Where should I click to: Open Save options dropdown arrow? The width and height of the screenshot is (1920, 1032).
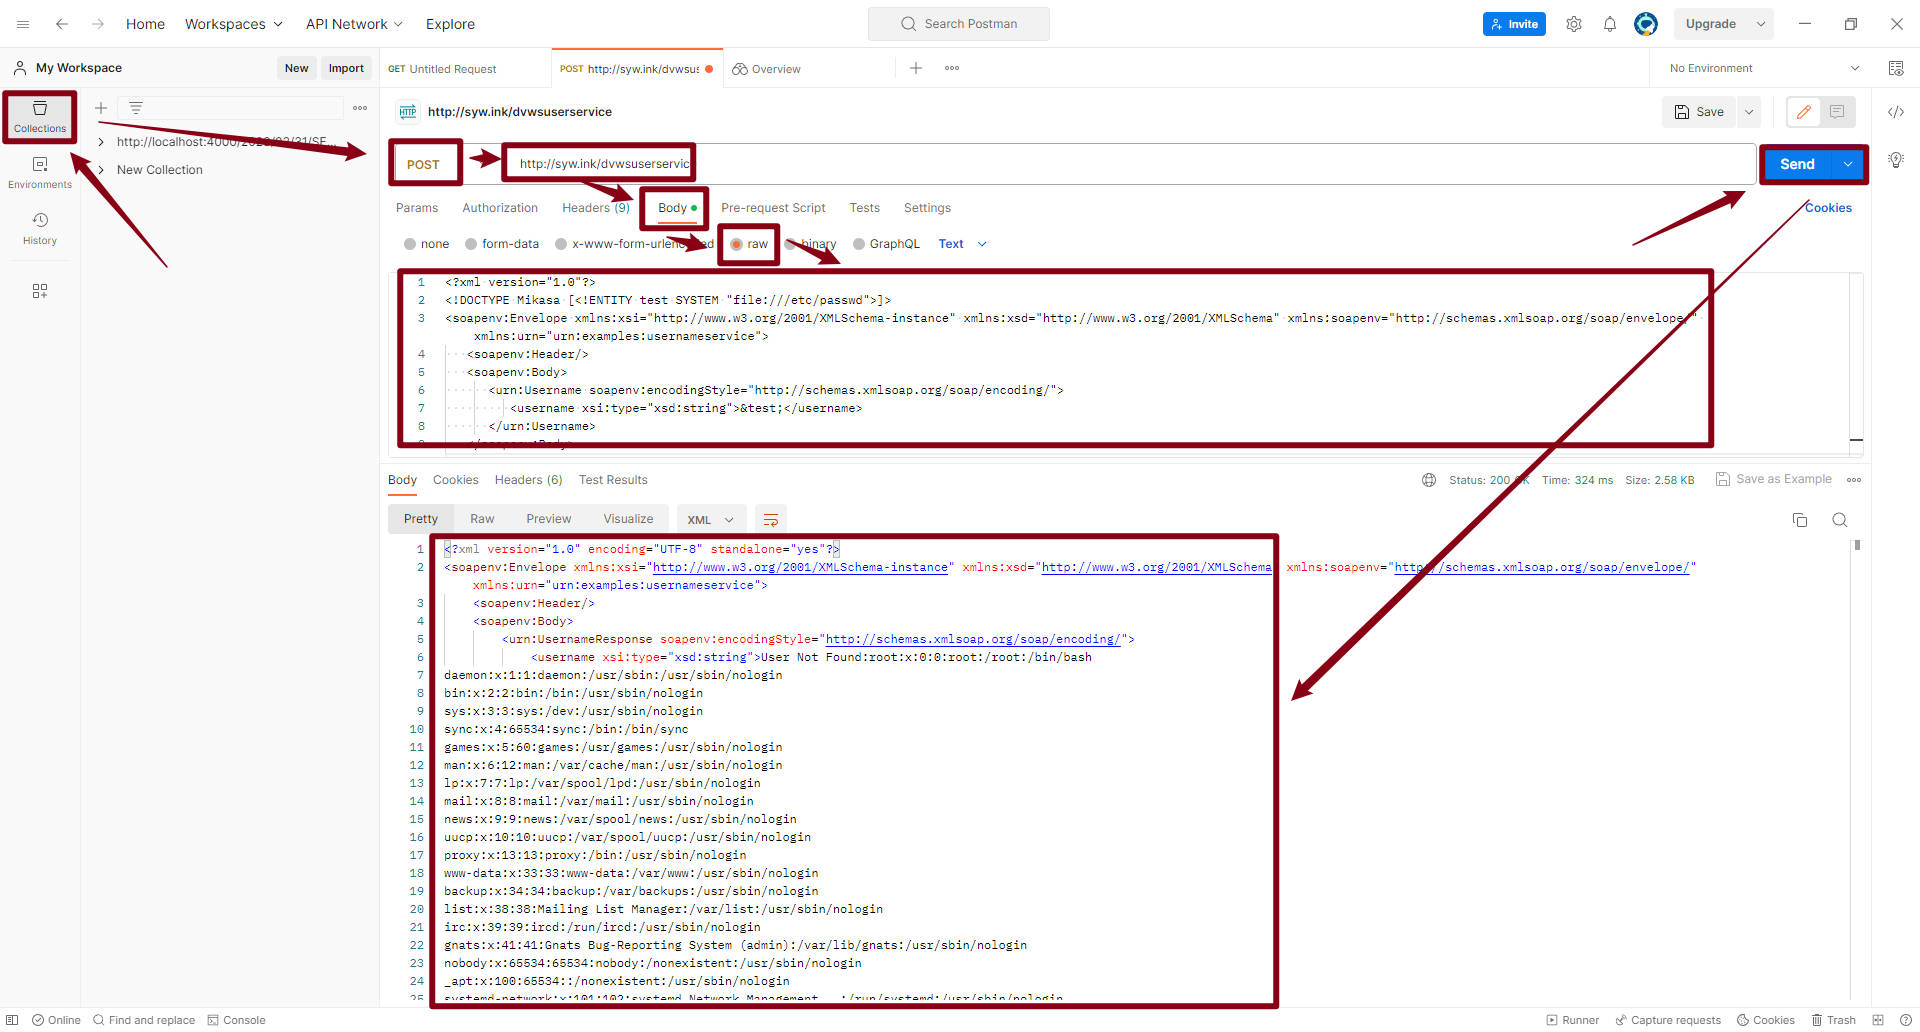click(x=1749, y=112)
